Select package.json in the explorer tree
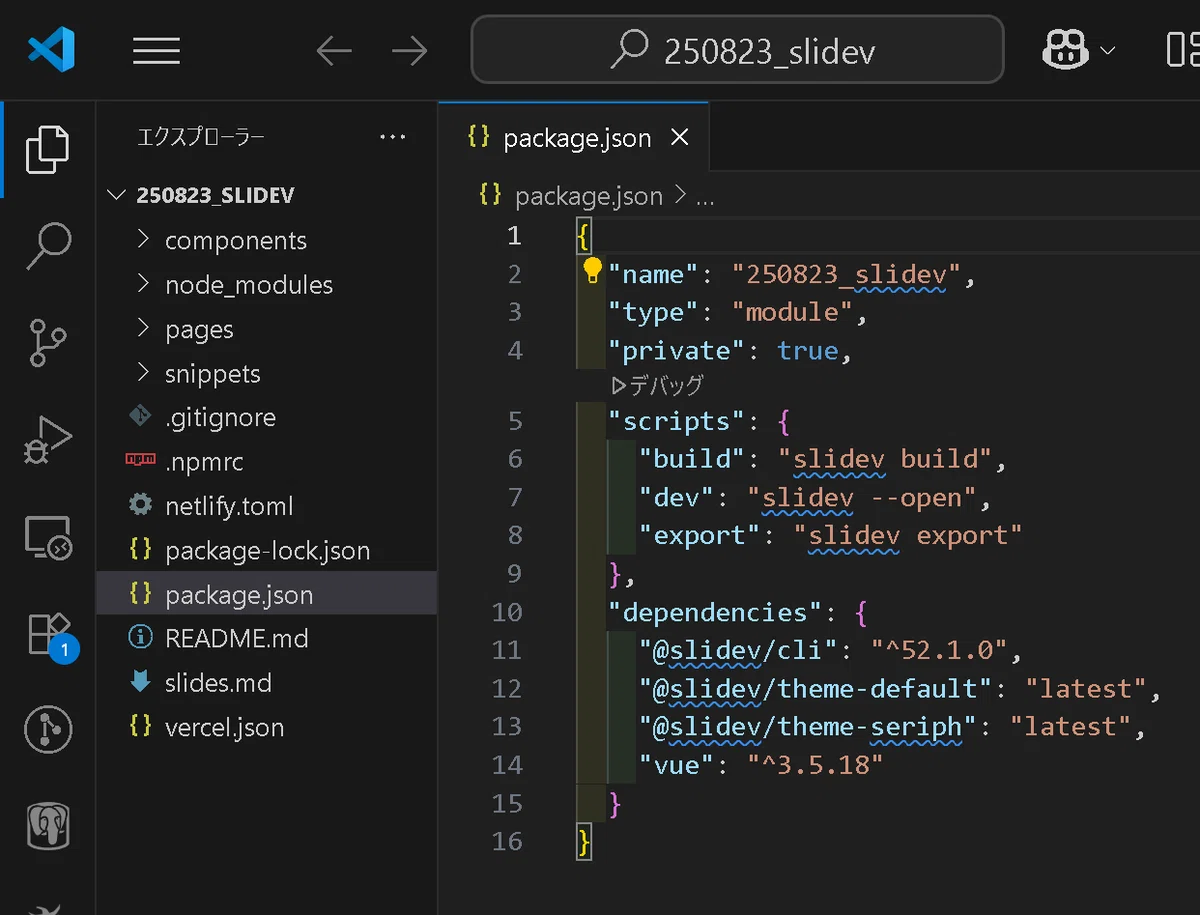Viewport: 1200px width, 915px height. point(266,594)
